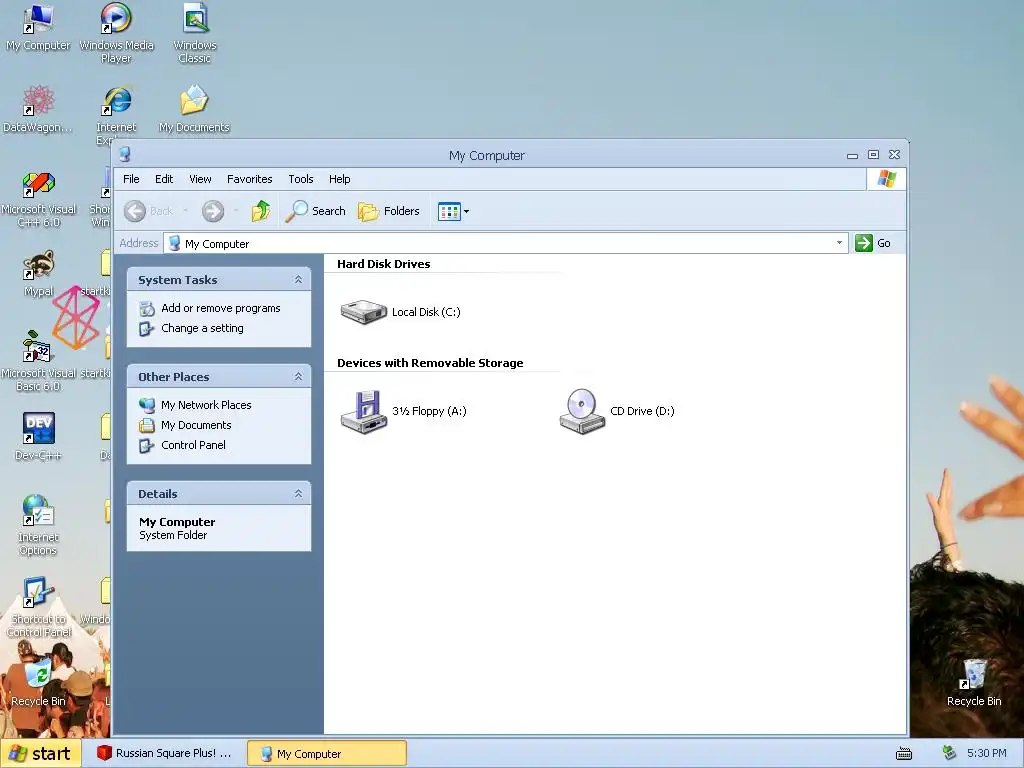Viewport: 1024px width, 768px height.
Task: Click the 5:30 PM taskbar clock
Action: click(987, 753)
